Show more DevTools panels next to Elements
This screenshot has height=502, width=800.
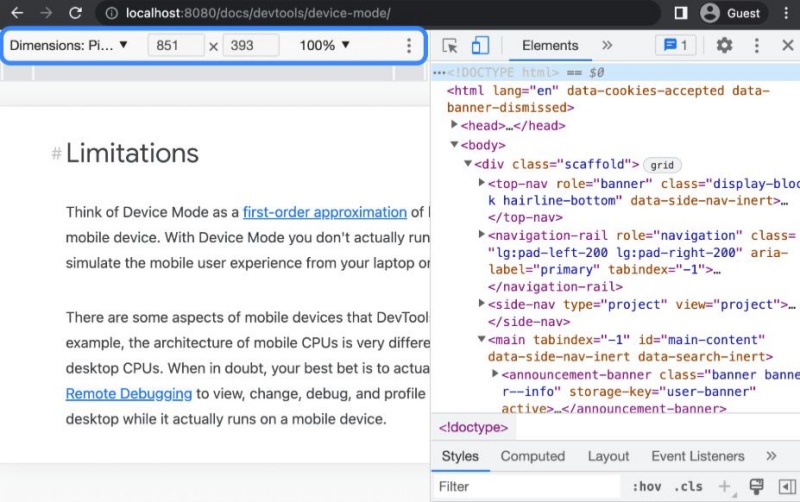(607, 46)
